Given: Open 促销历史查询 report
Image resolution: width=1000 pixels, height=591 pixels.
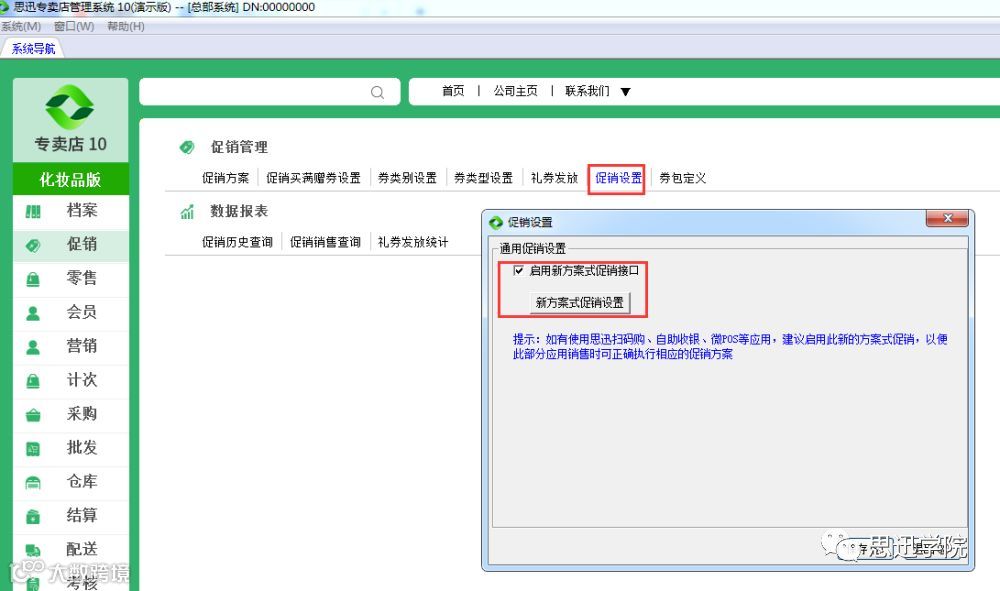Looking at the screenshot, I should [237, 242].
